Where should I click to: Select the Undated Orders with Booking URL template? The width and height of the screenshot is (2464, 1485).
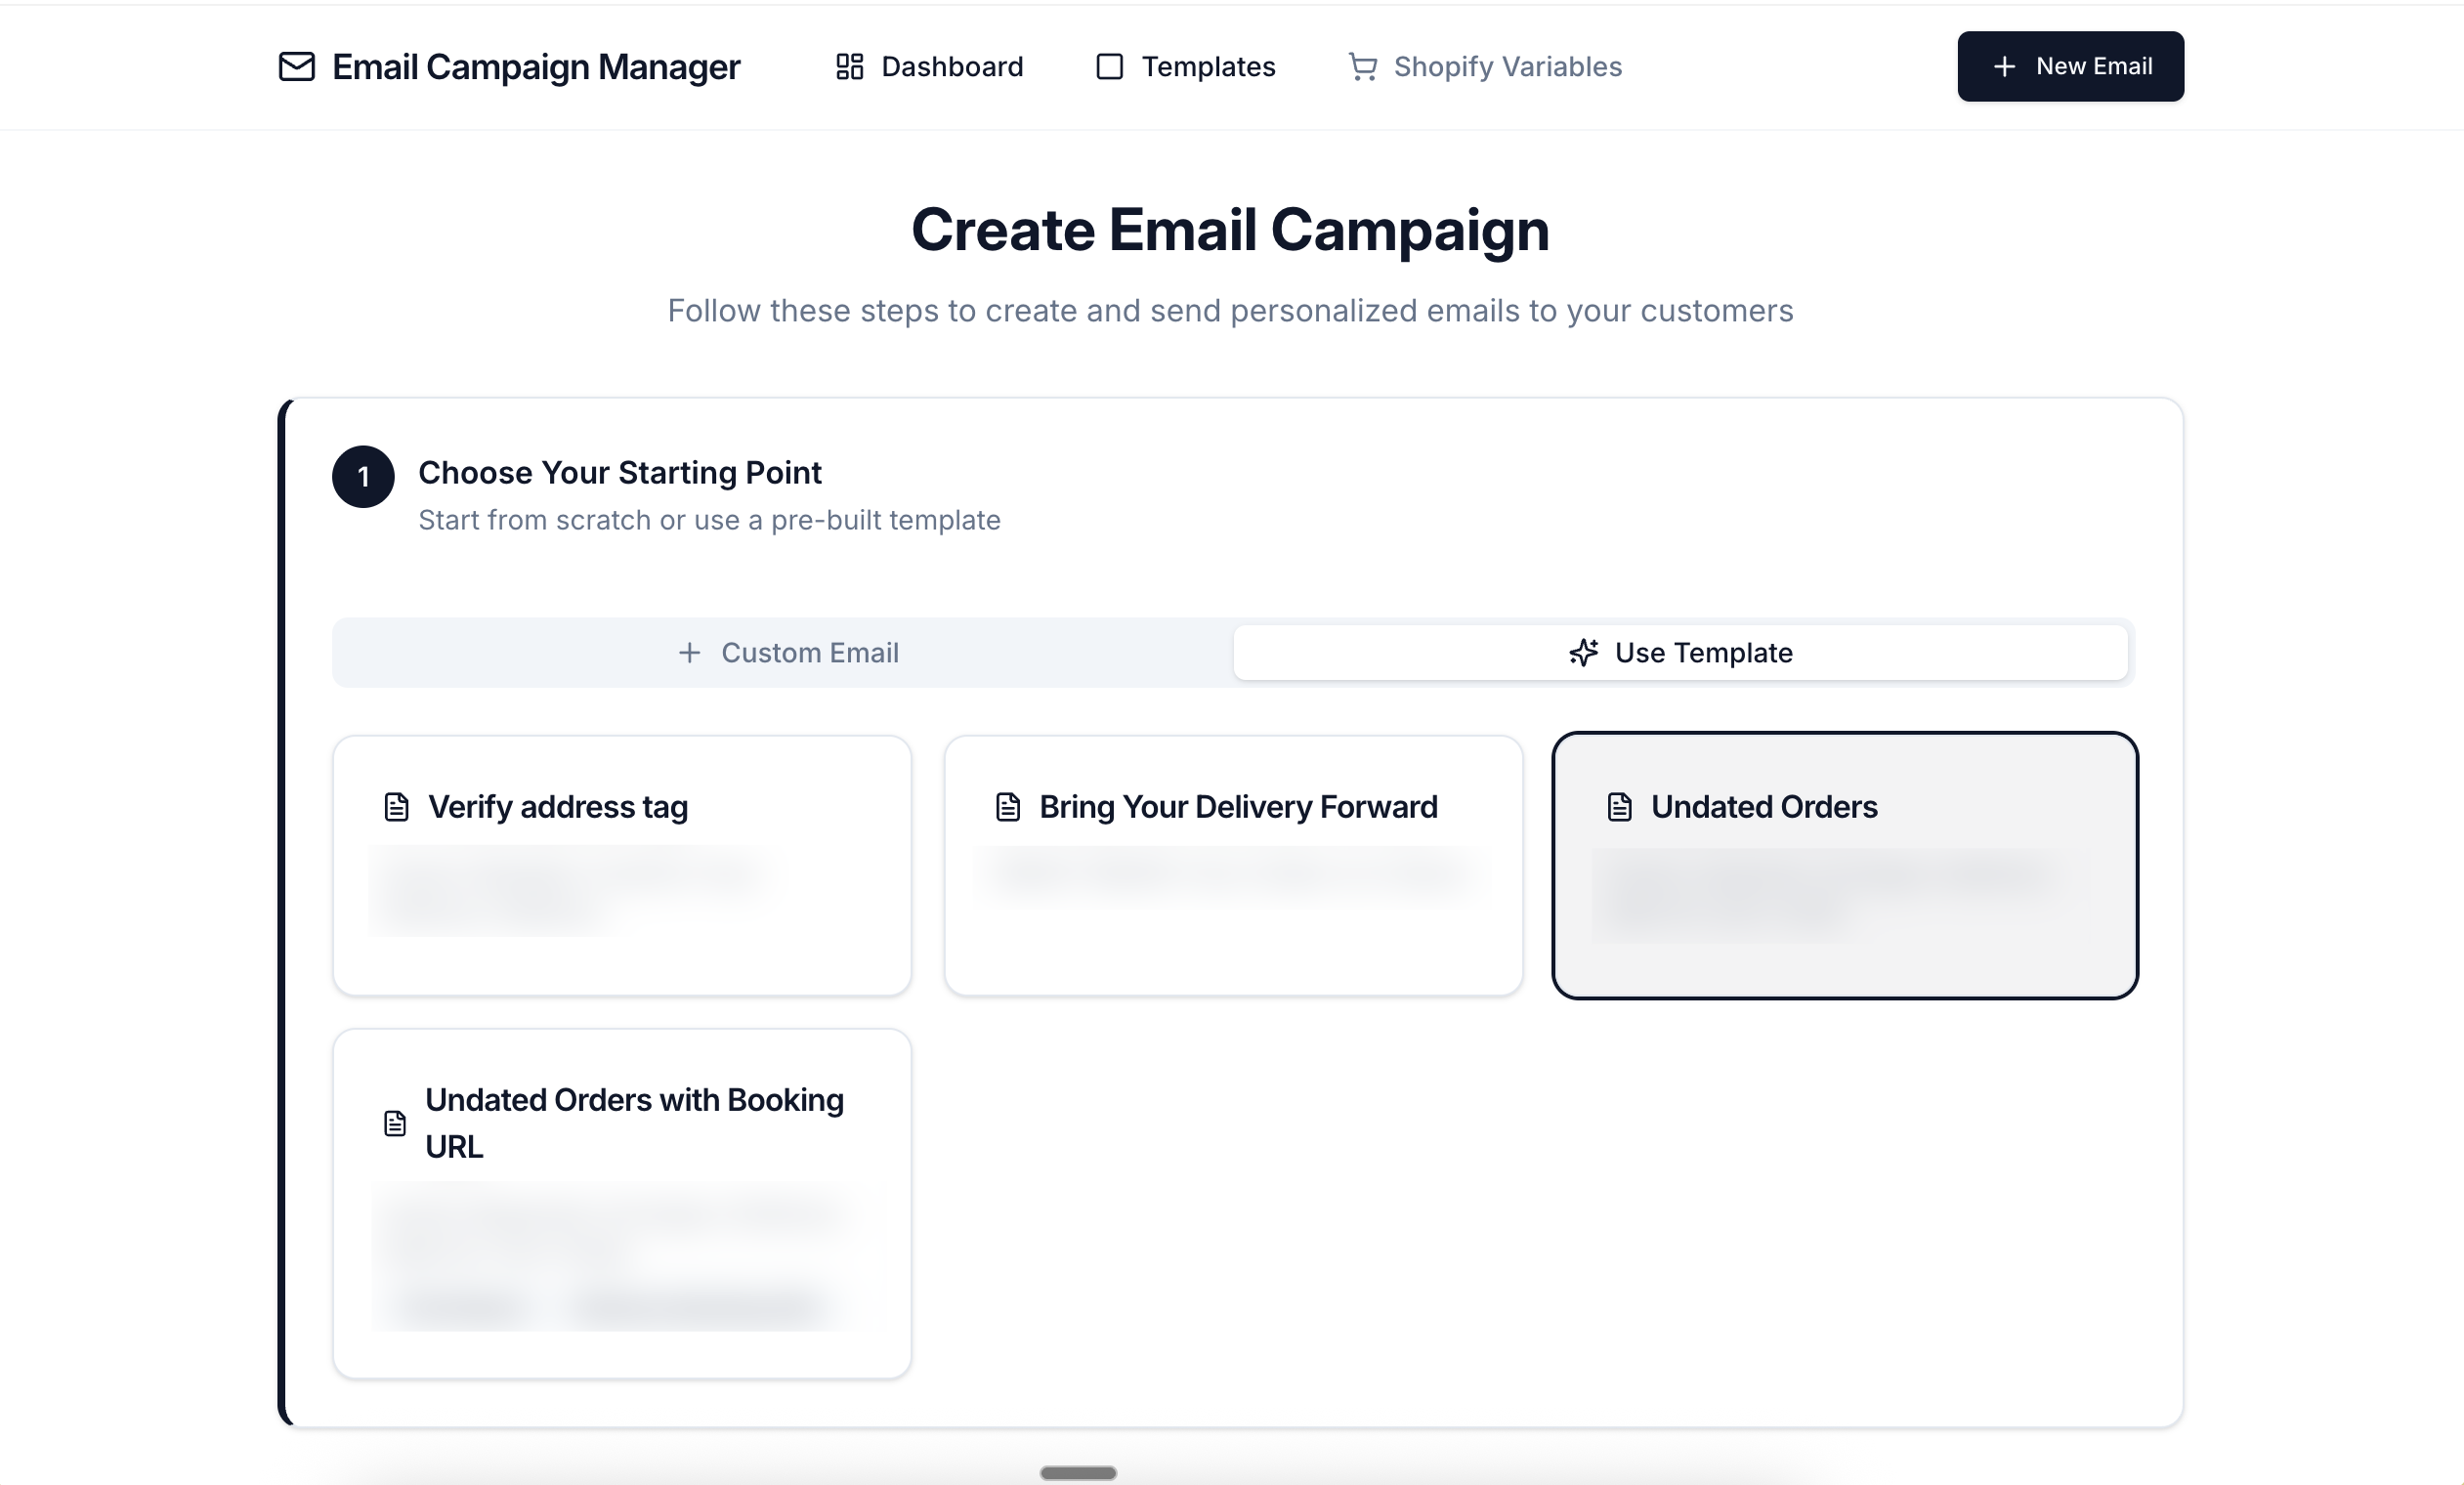tap(622, 1200)
